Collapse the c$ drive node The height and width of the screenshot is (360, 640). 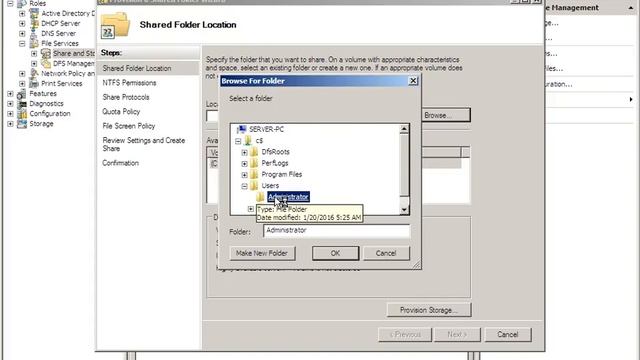point(238,141)
